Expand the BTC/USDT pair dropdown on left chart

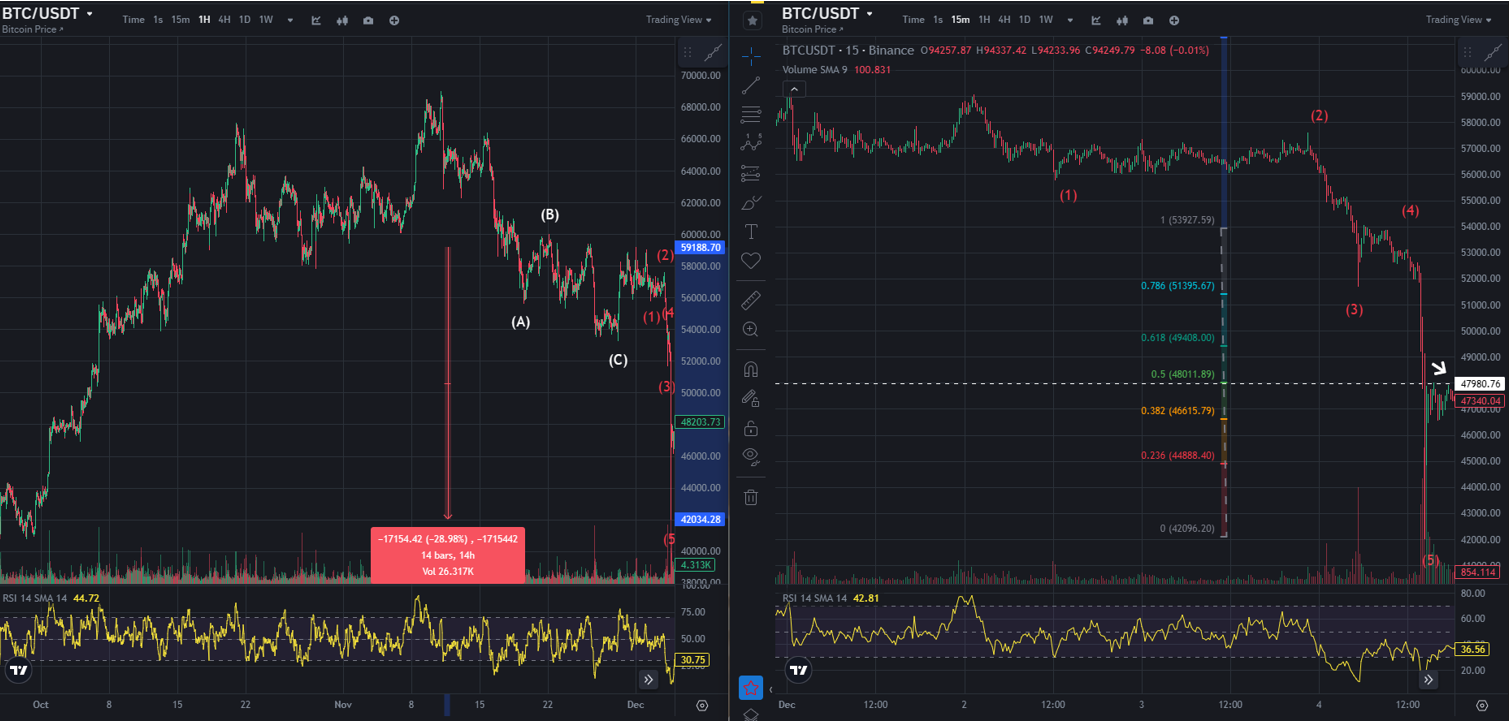(90, 14)
